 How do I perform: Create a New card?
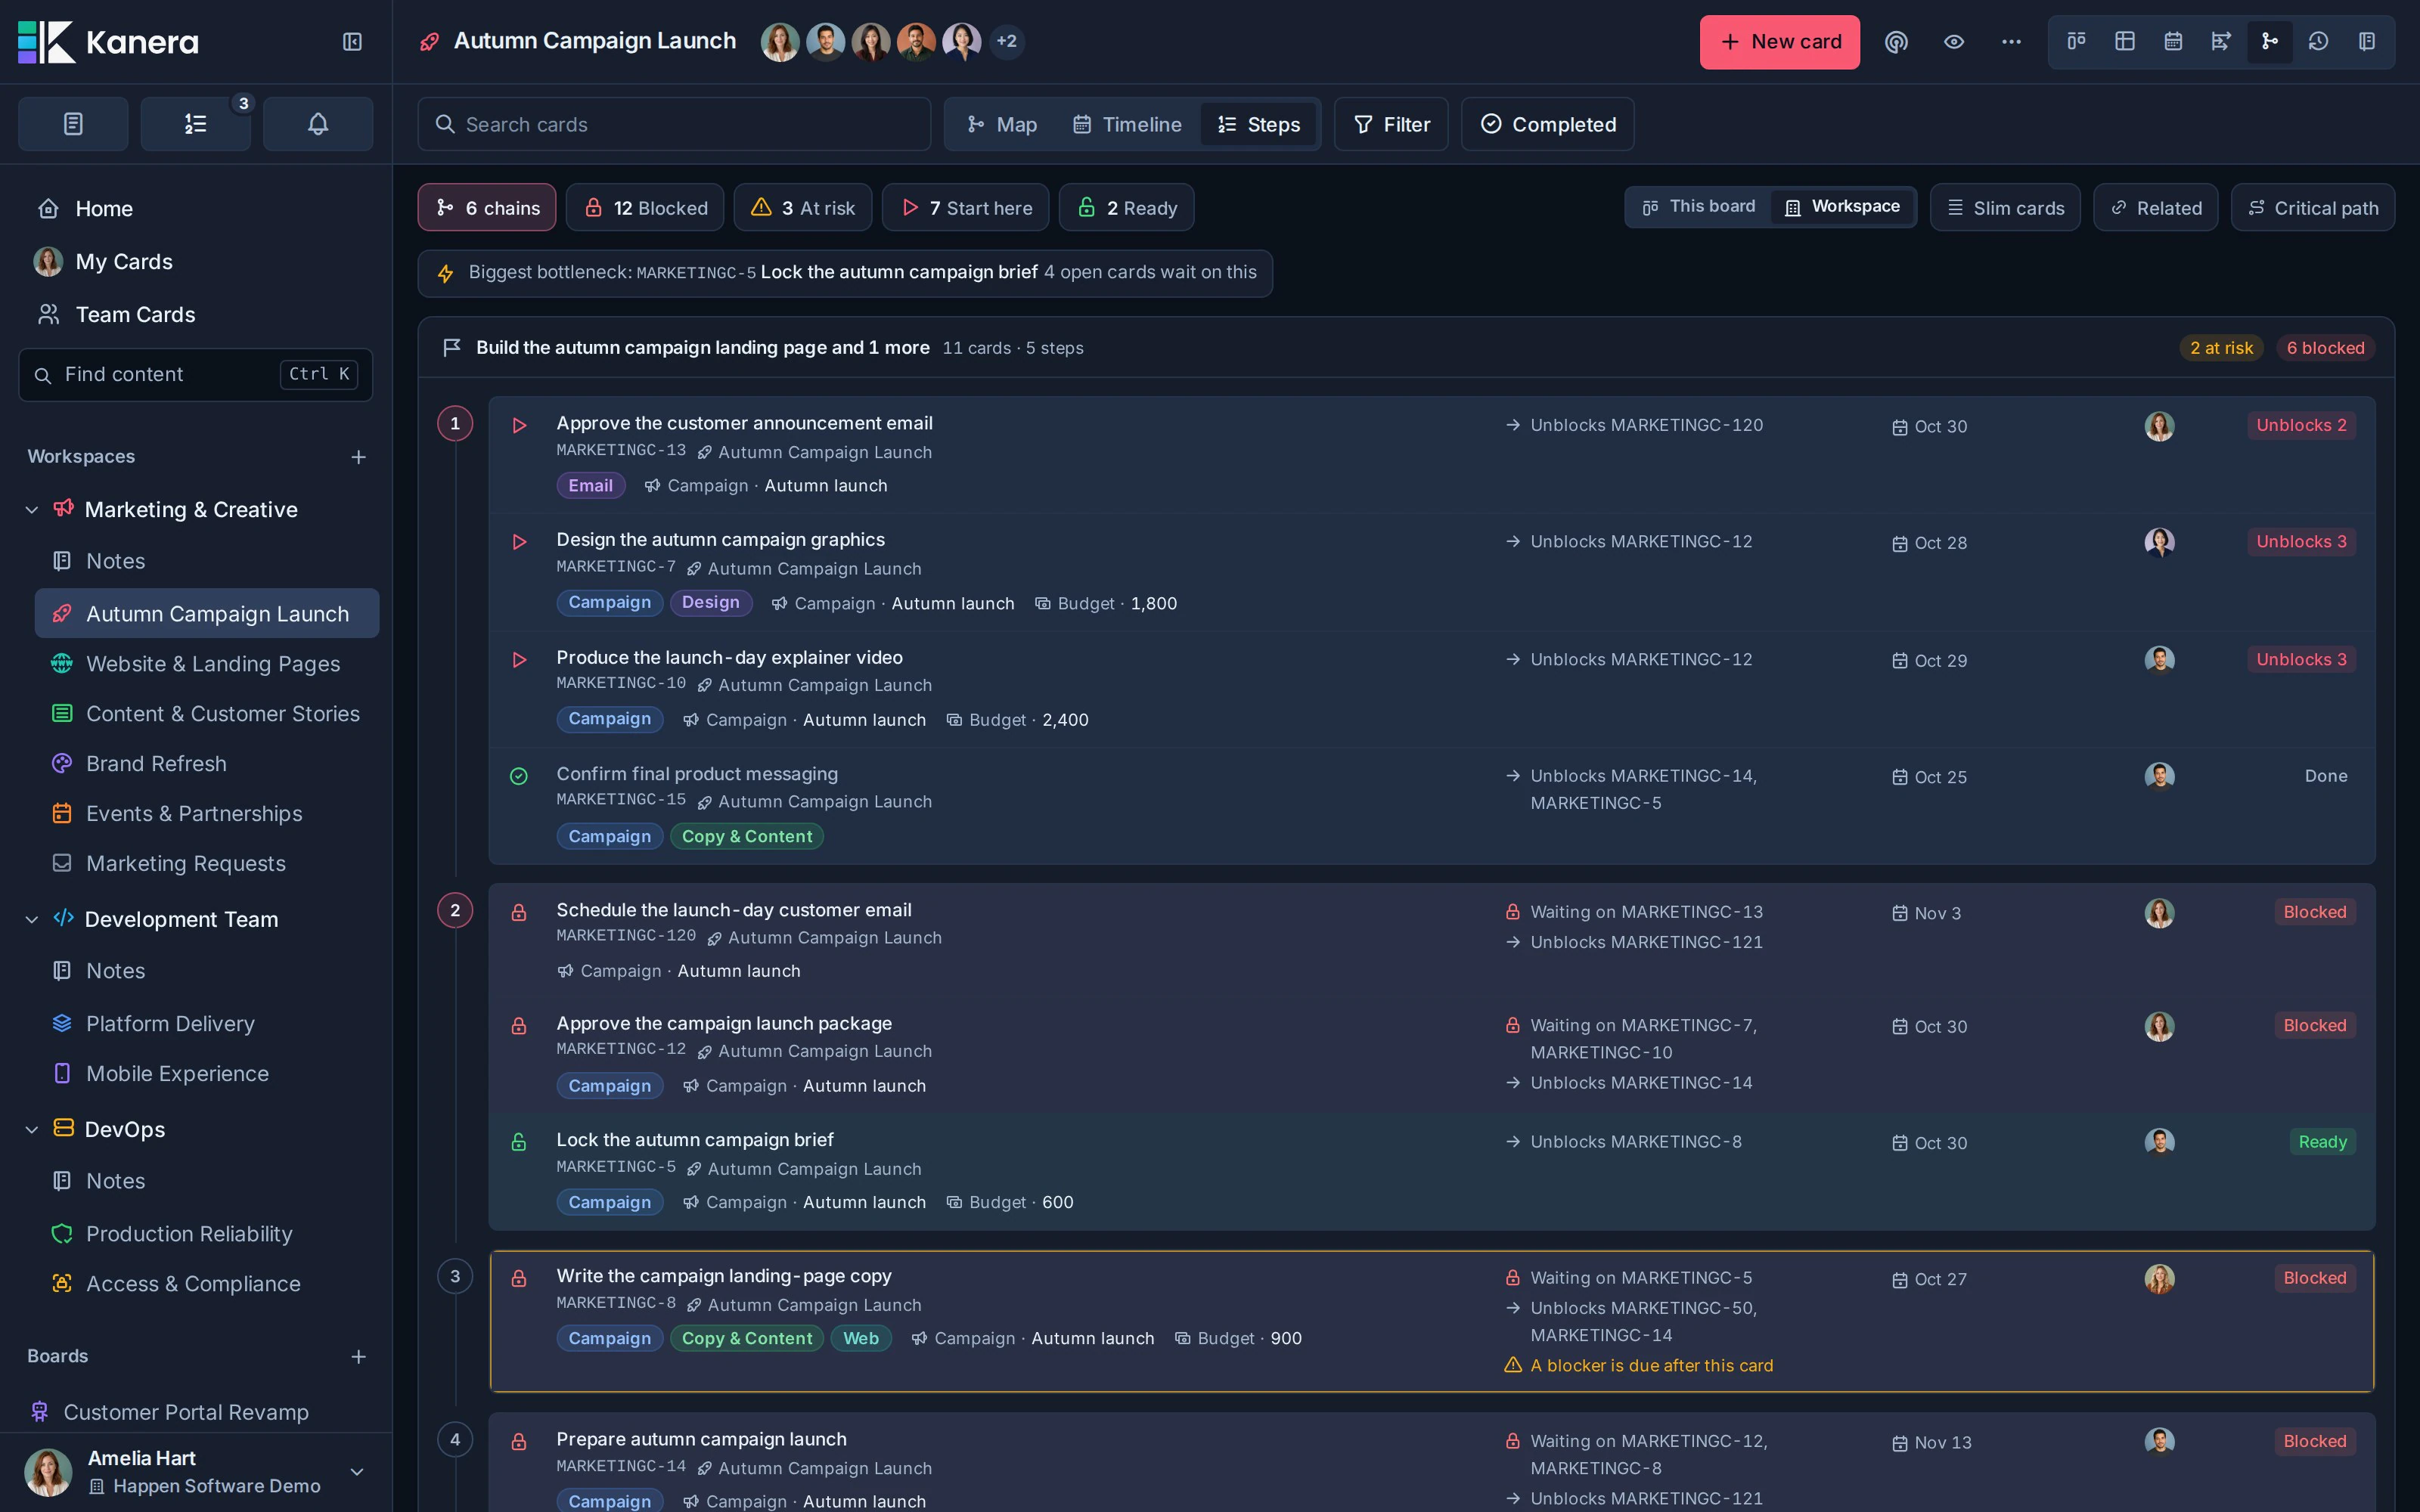click(x=1780, y=42)
